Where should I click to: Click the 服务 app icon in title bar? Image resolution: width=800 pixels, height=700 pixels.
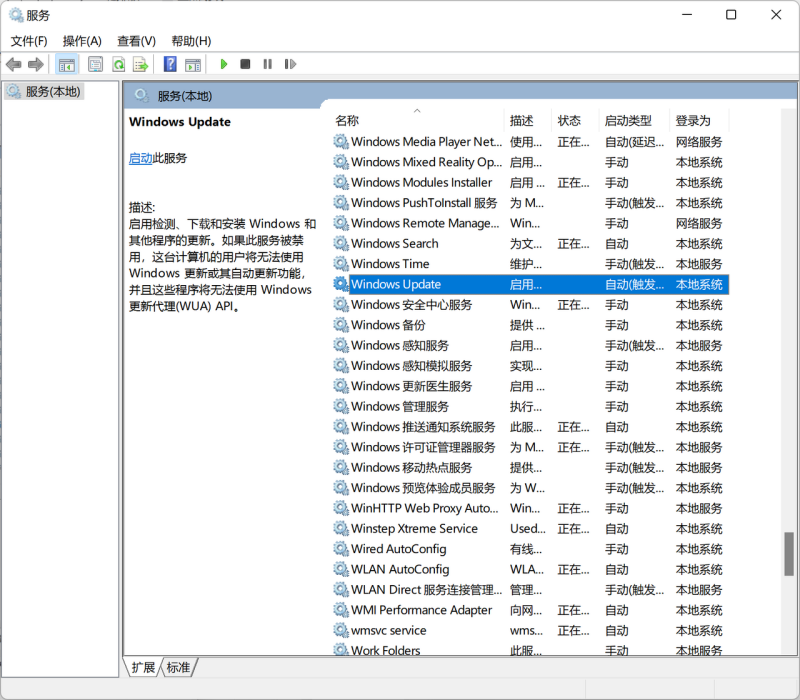pos(16,15)
